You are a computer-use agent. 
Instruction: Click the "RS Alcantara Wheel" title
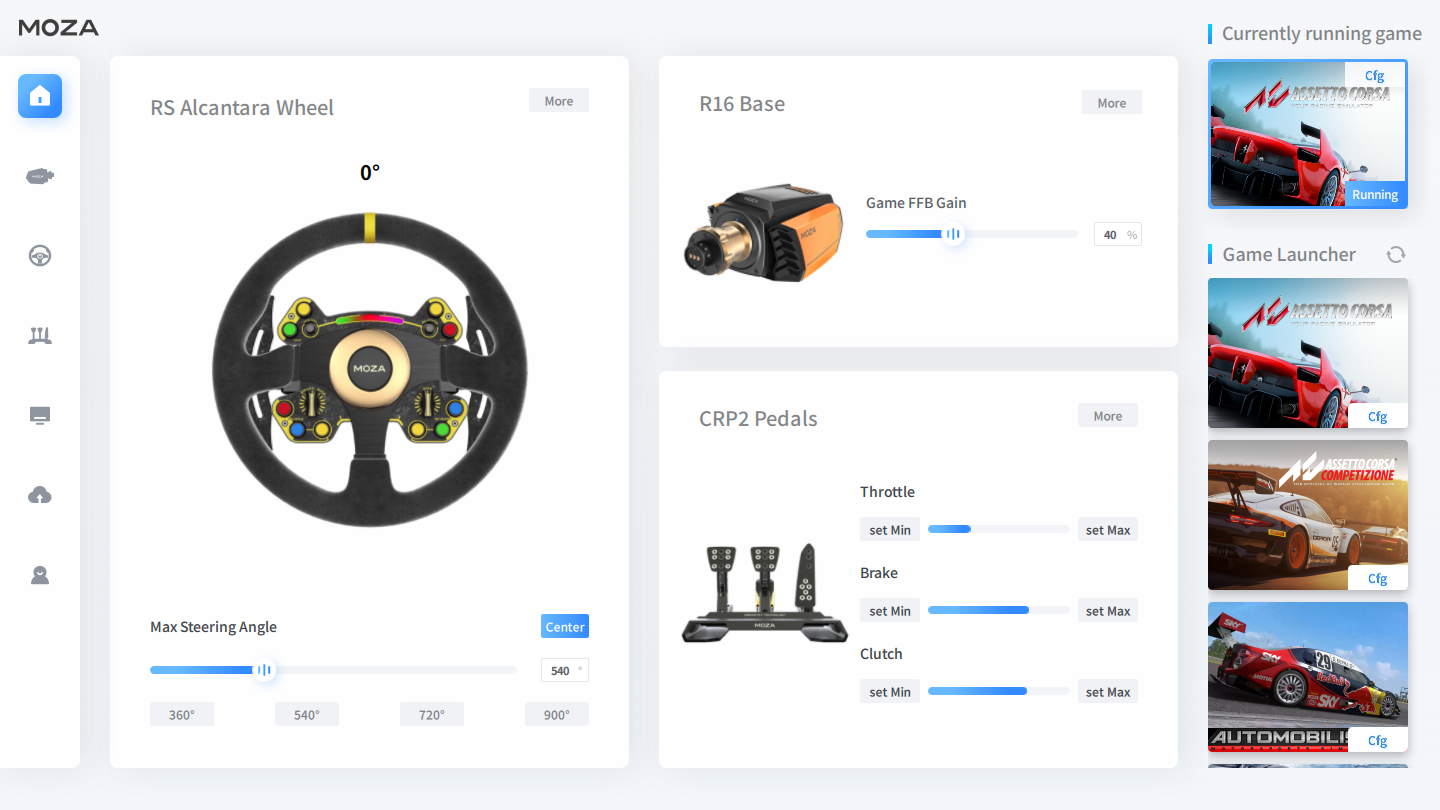click(242, 108)
